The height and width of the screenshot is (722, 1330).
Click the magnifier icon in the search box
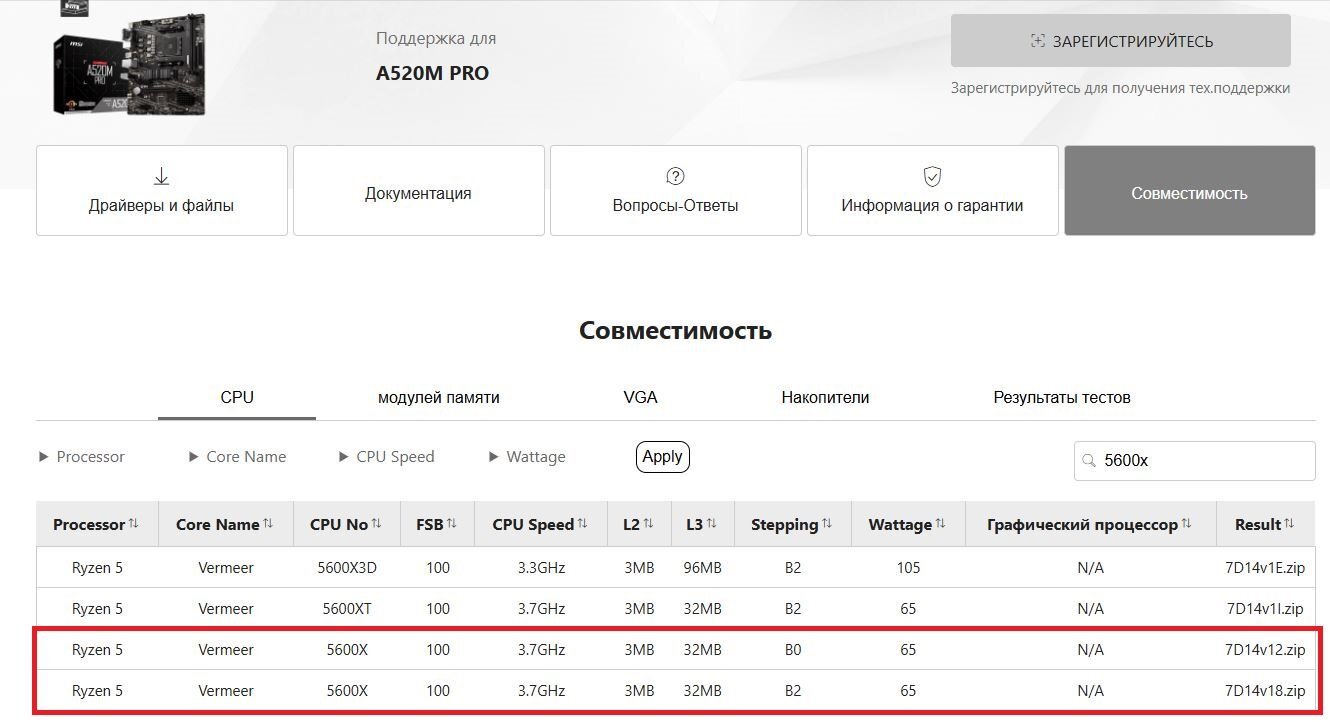[x=1088, y=461]
